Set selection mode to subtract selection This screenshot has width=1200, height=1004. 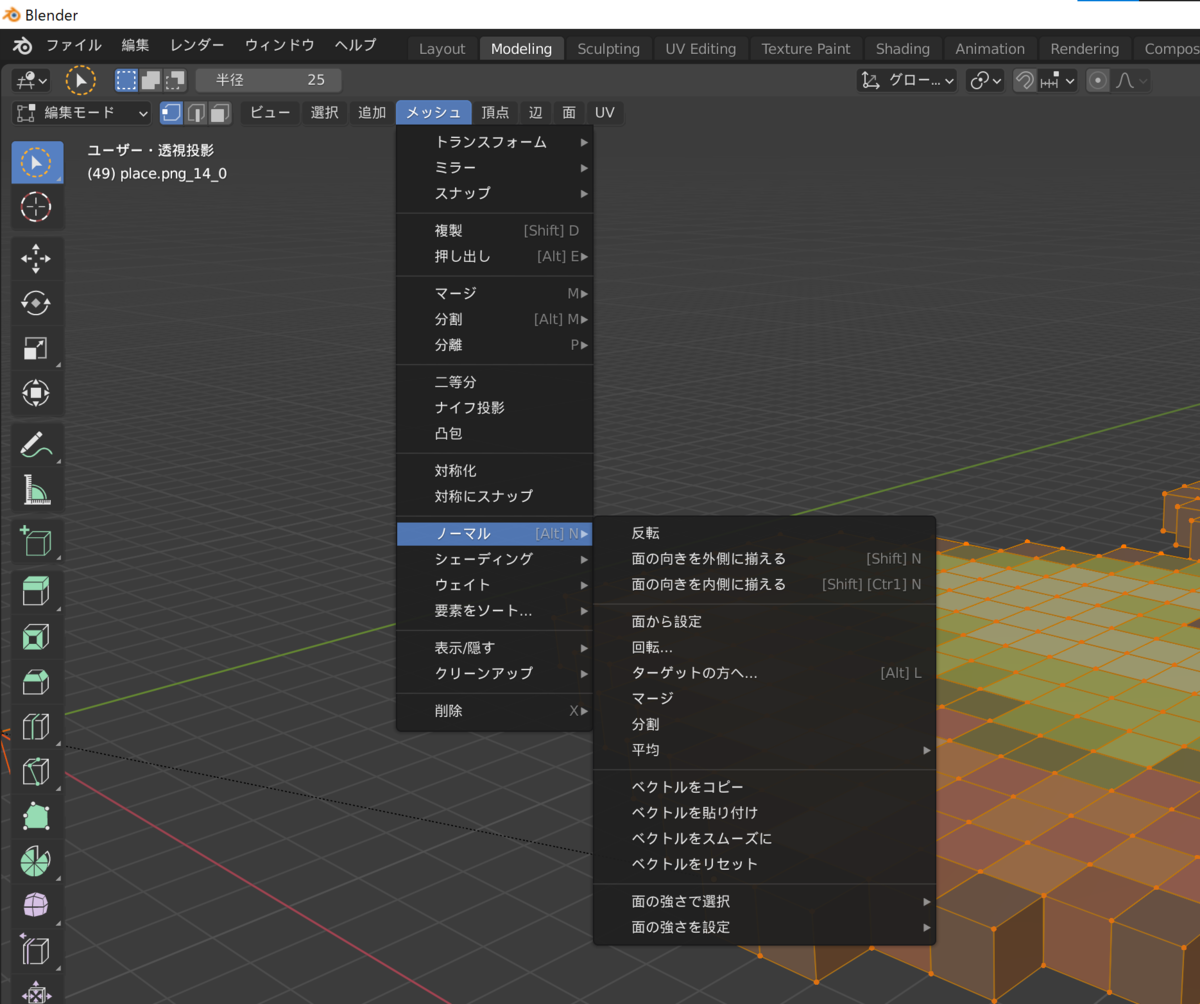pyautogui.click(x=174, y=80)
